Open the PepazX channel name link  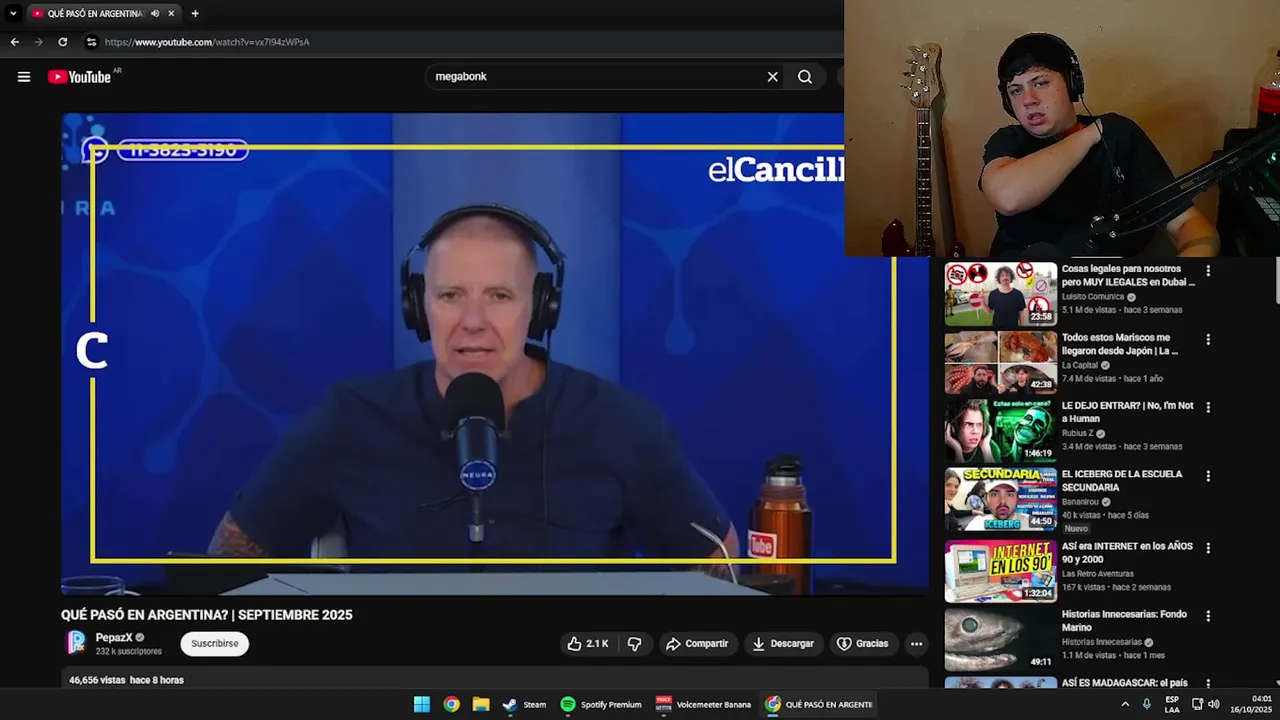tap(114, 637)
